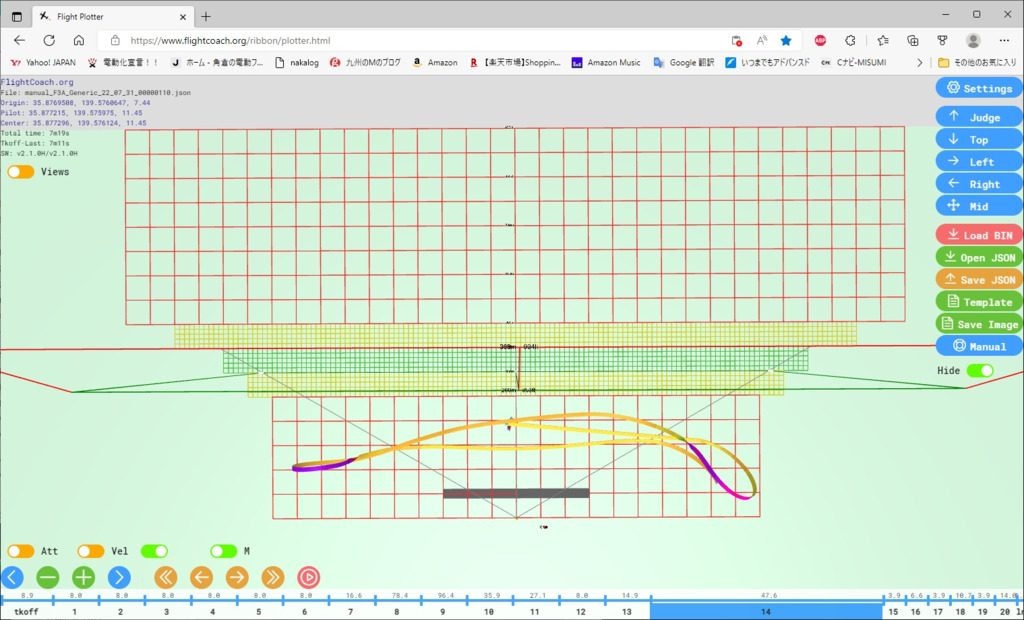The width and height of the screenshot is (1024, 620).
Task: Toggle the Att switch
Action: tap(21, 551)
